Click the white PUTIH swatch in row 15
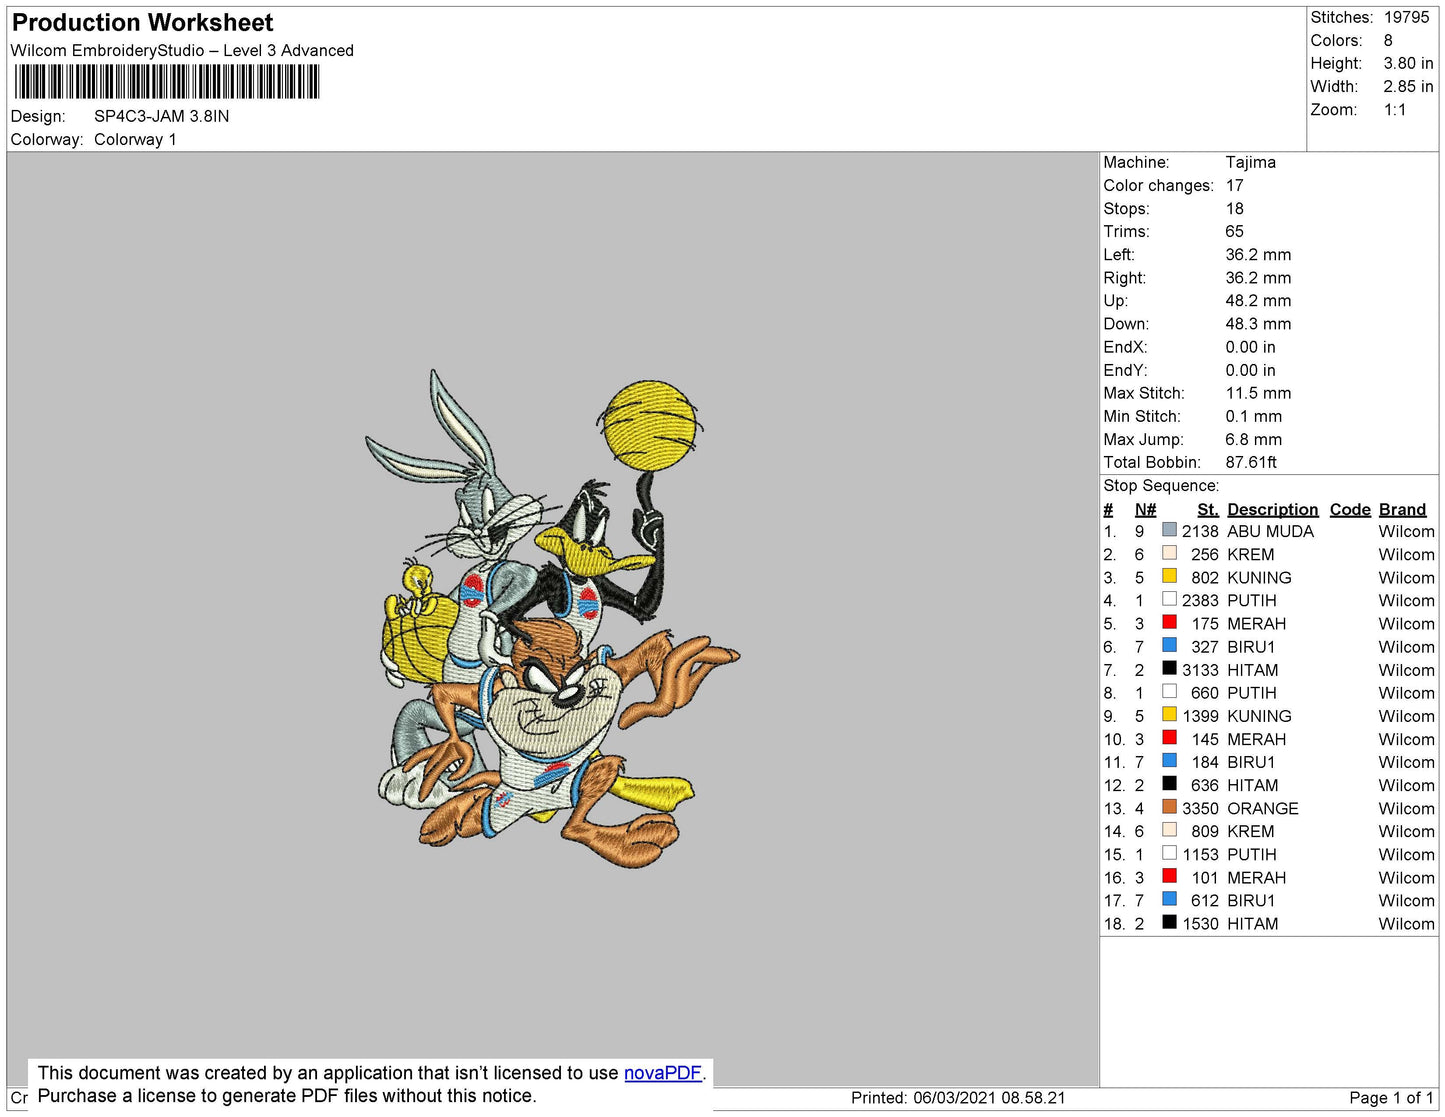 [x=1169, y=853]
